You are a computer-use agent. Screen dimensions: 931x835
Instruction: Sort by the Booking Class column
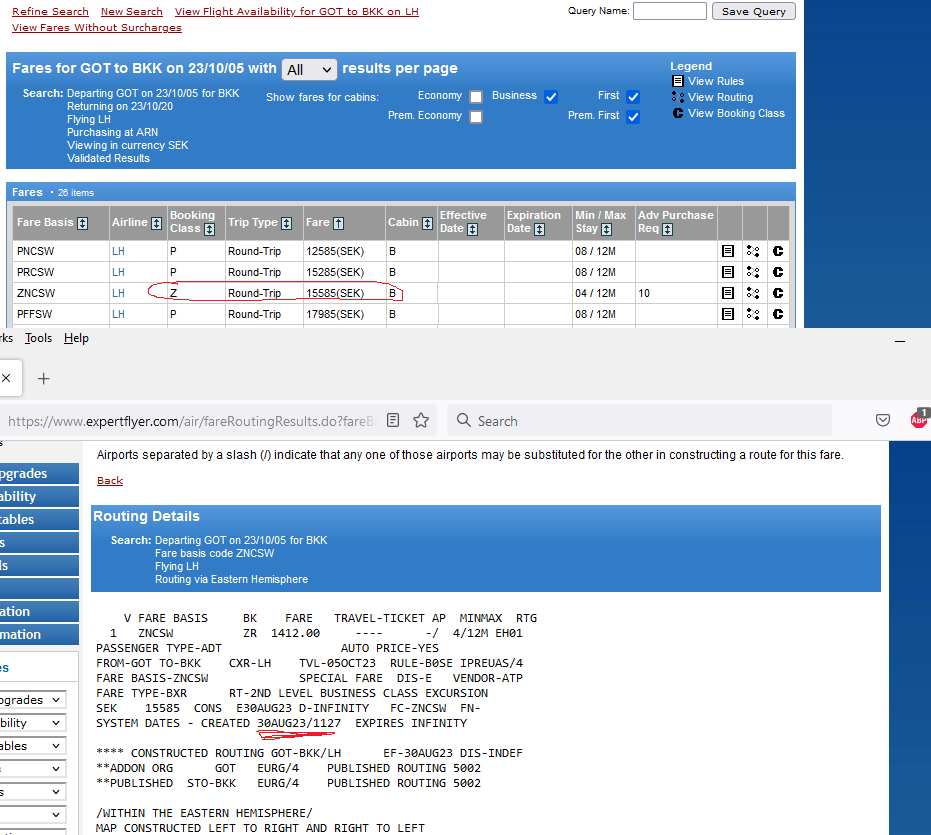209,230
